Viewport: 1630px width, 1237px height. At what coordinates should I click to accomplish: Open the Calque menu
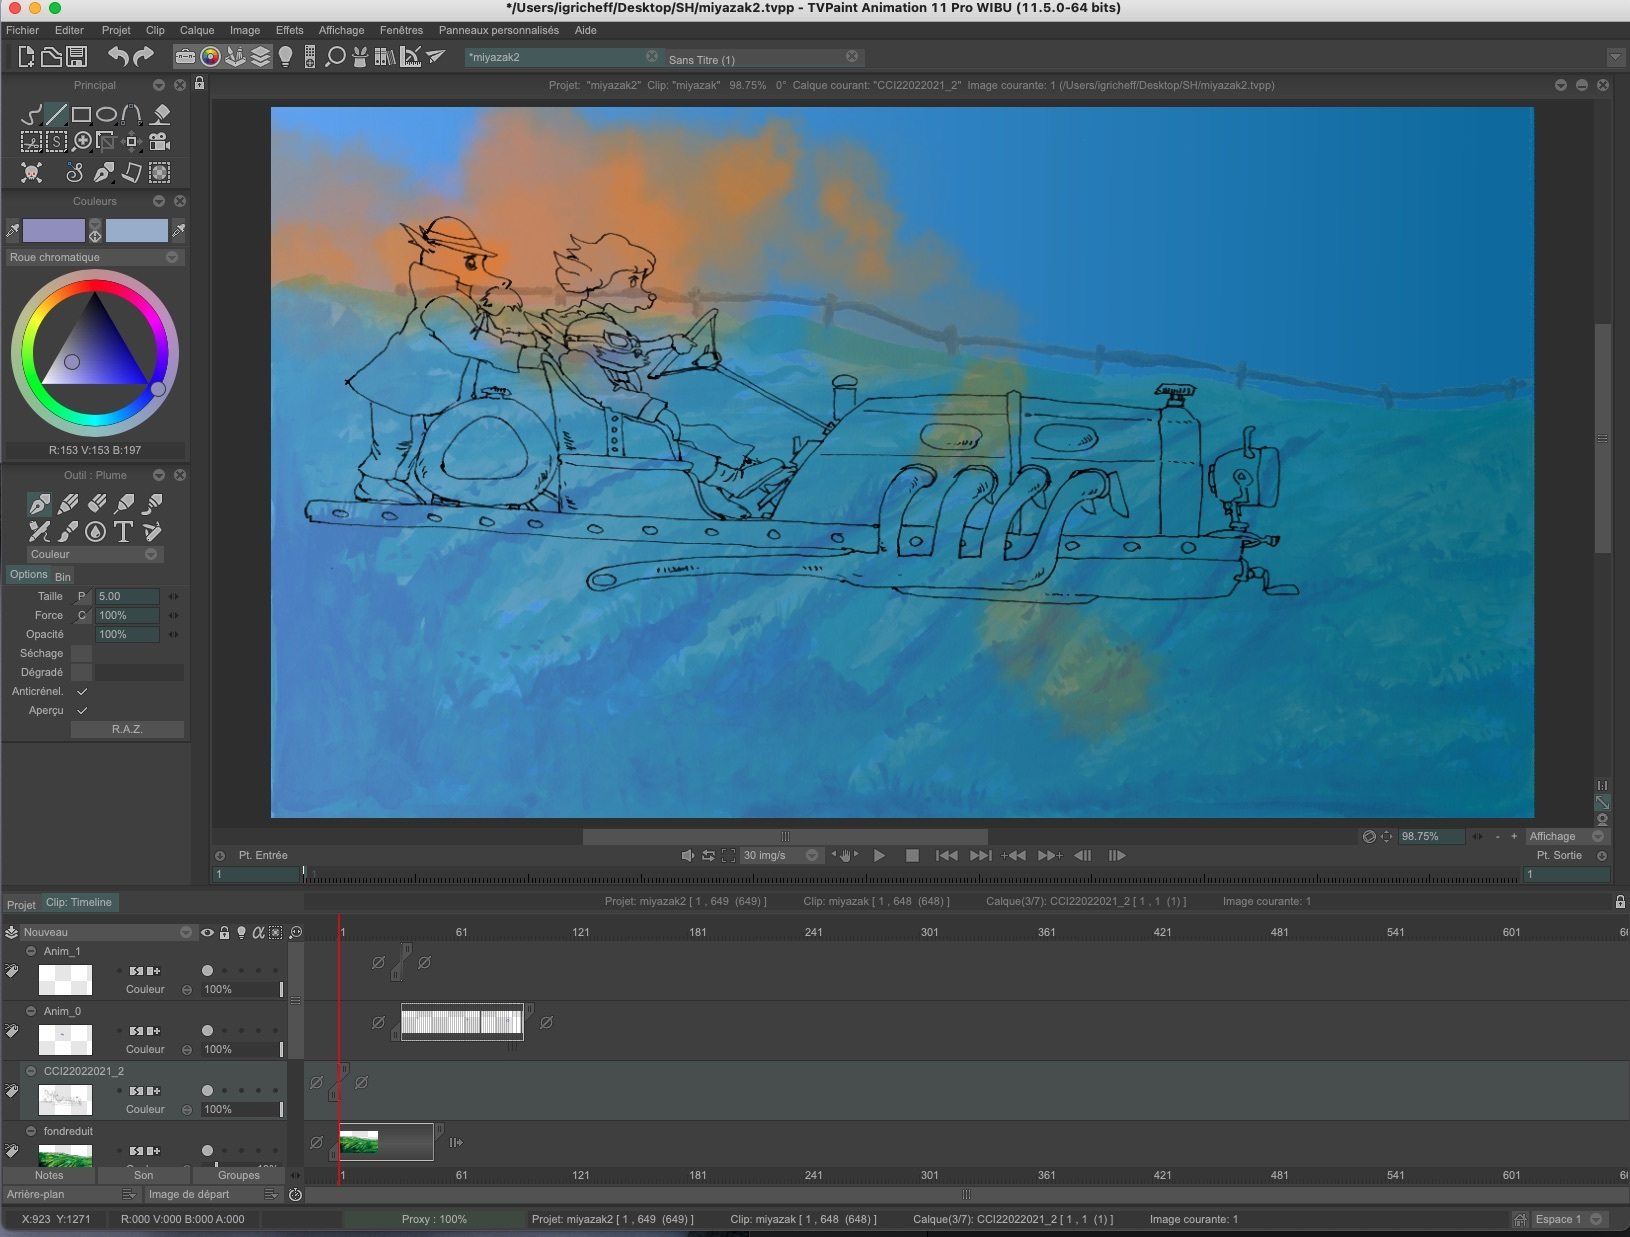[x=197, y=30]
